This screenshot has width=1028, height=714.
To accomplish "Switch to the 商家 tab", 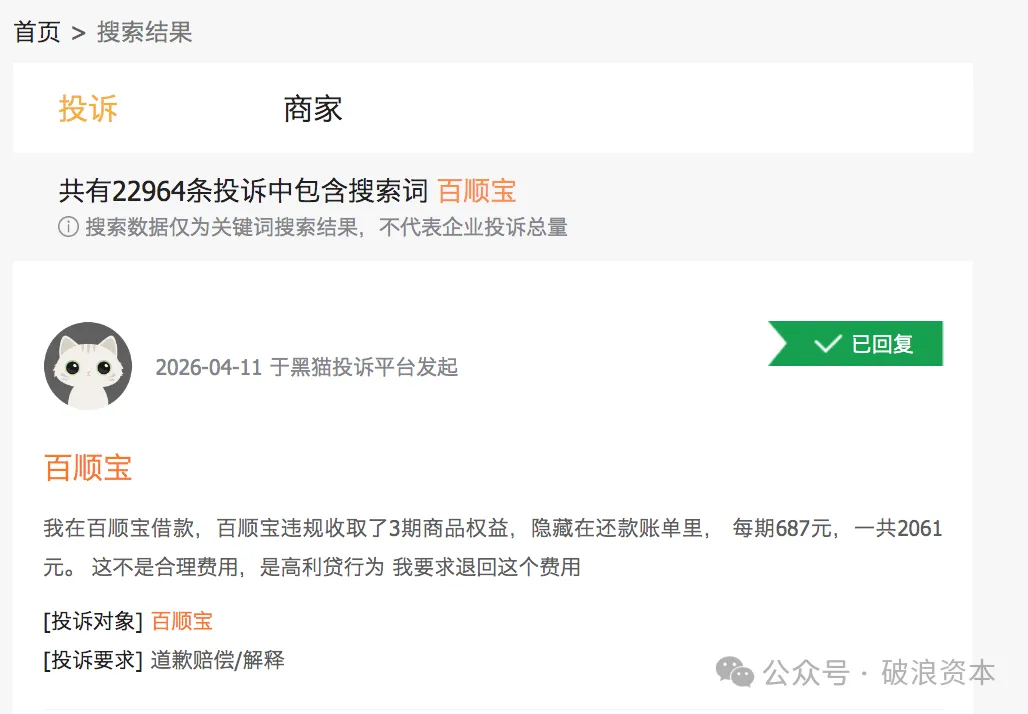I will coord(313,108).
